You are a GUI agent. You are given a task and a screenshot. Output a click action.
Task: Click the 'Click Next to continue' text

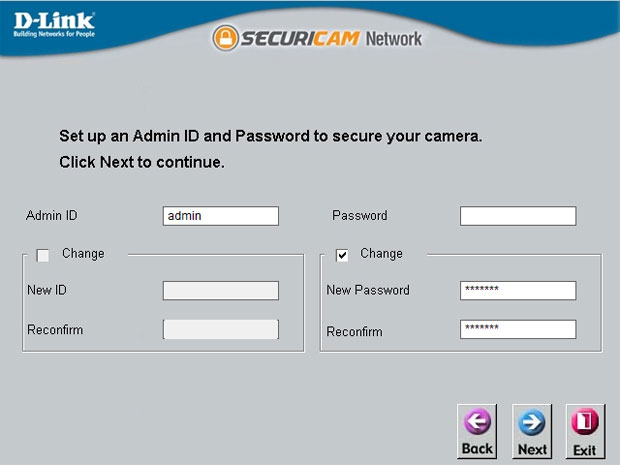[x=142, y=162]
